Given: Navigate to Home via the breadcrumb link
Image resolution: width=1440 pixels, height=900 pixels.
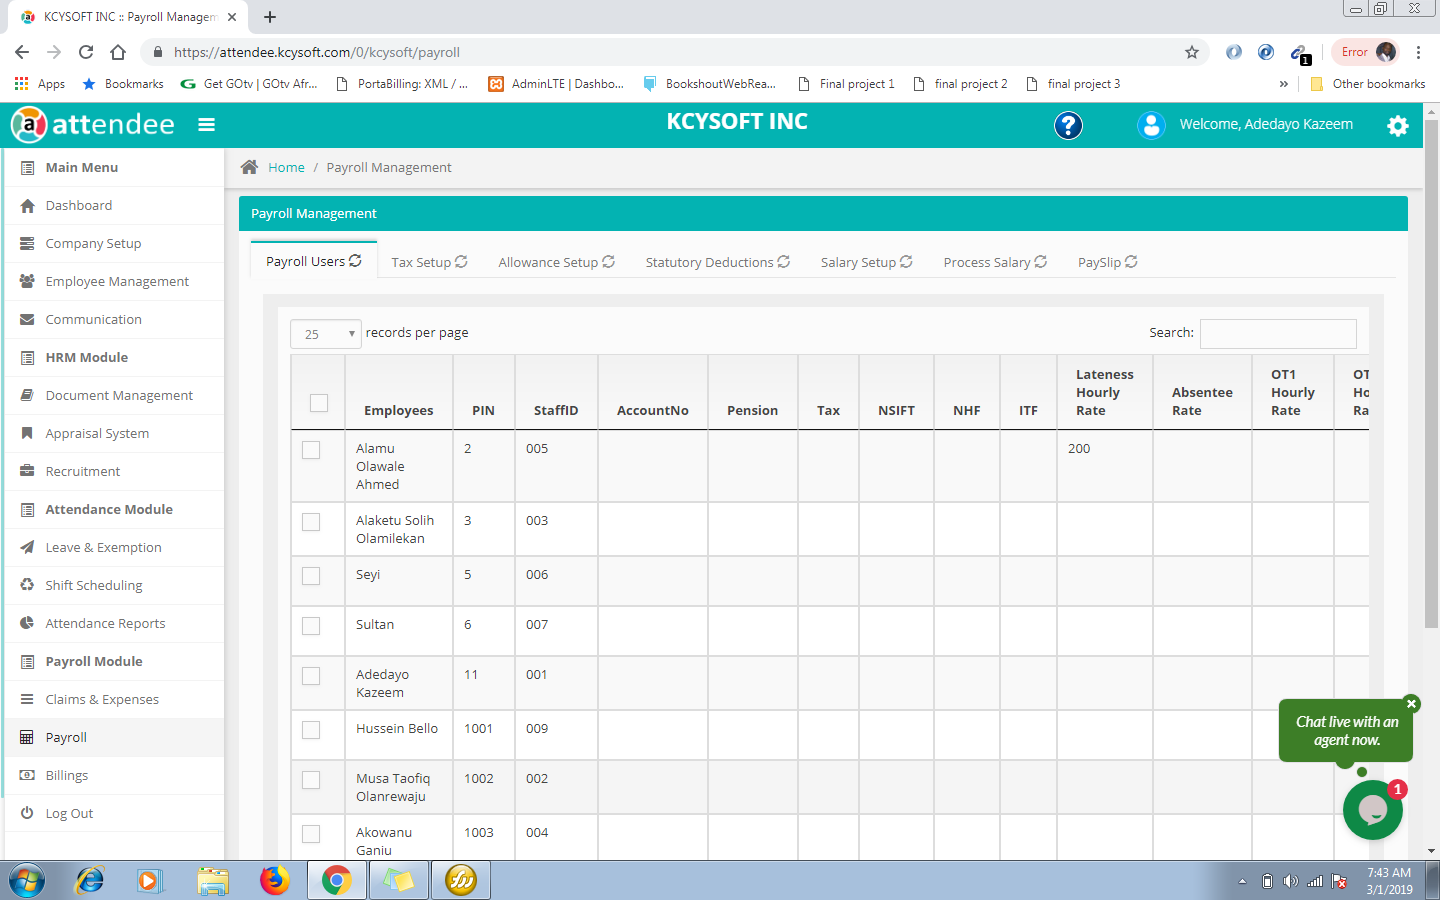Looking at the screenshot, I should (286, 167).
